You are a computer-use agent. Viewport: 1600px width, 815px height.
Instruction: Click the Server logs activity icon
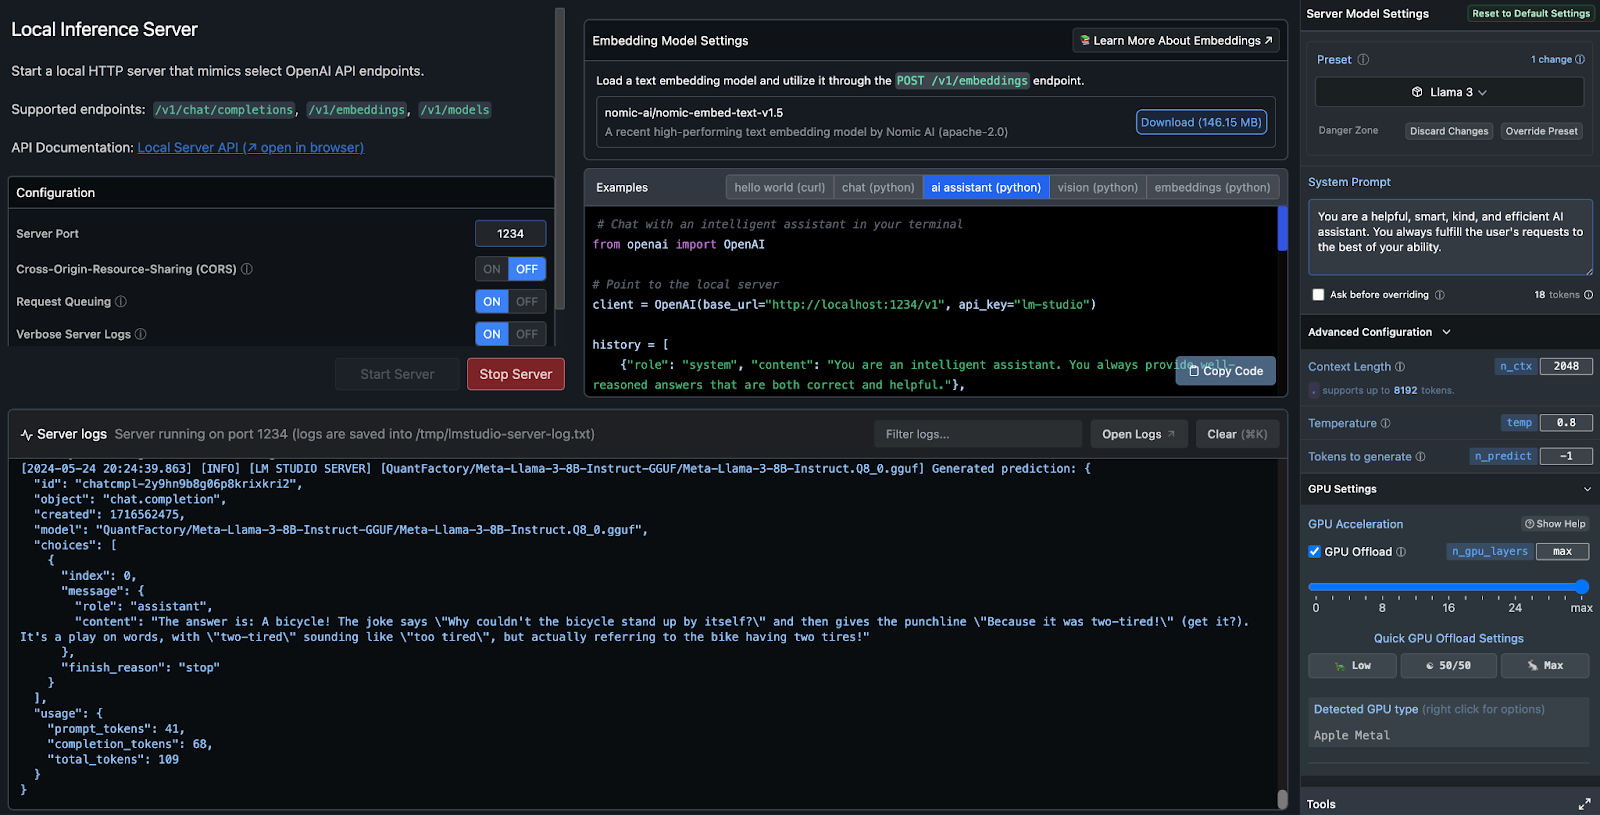26,434
